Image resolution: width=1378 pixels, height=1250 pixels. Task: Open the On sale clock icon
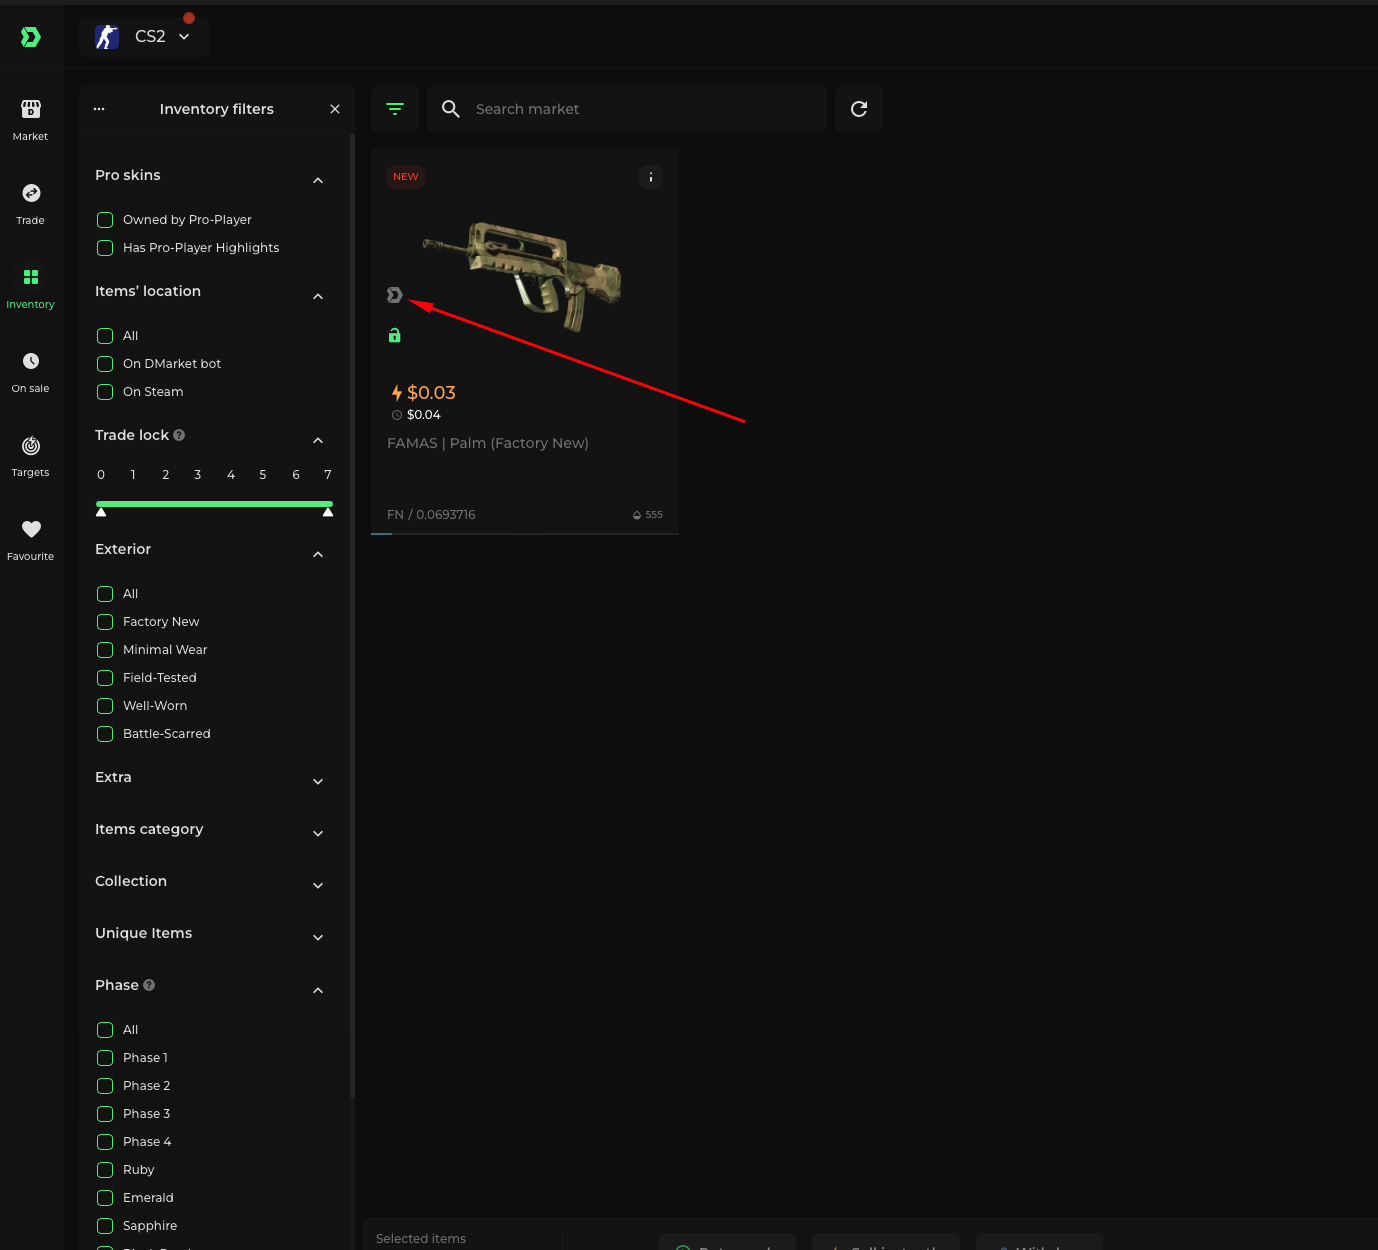(x=31, y=361)
